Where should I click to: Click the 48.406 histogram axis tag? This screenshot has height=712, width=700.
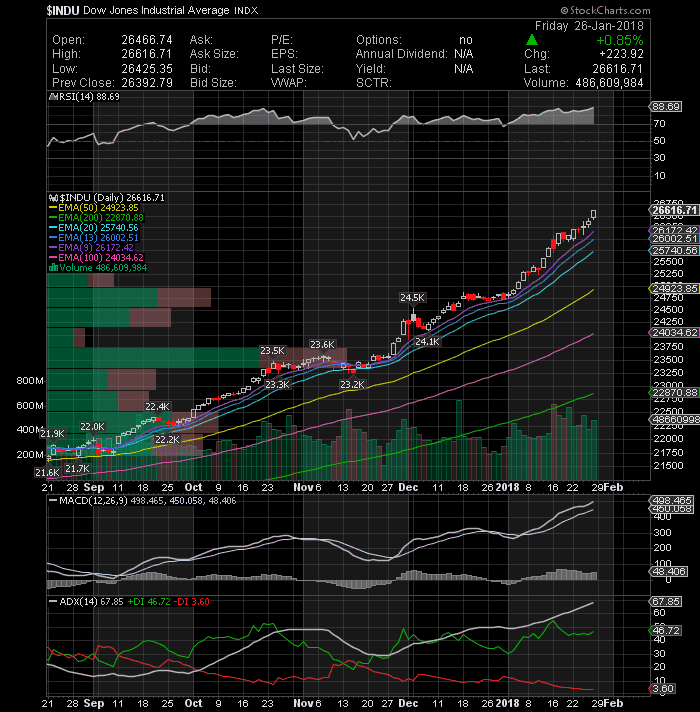coord(669,572)
